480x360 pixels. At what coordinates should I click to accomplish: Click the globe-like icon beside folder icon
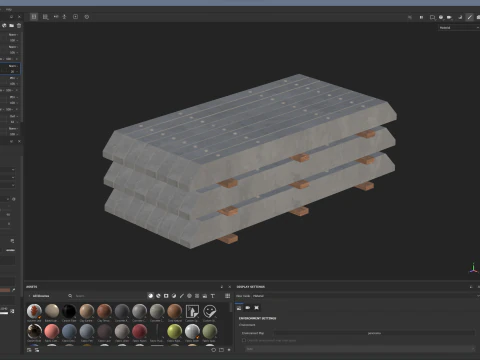click(x=4, y=25)
